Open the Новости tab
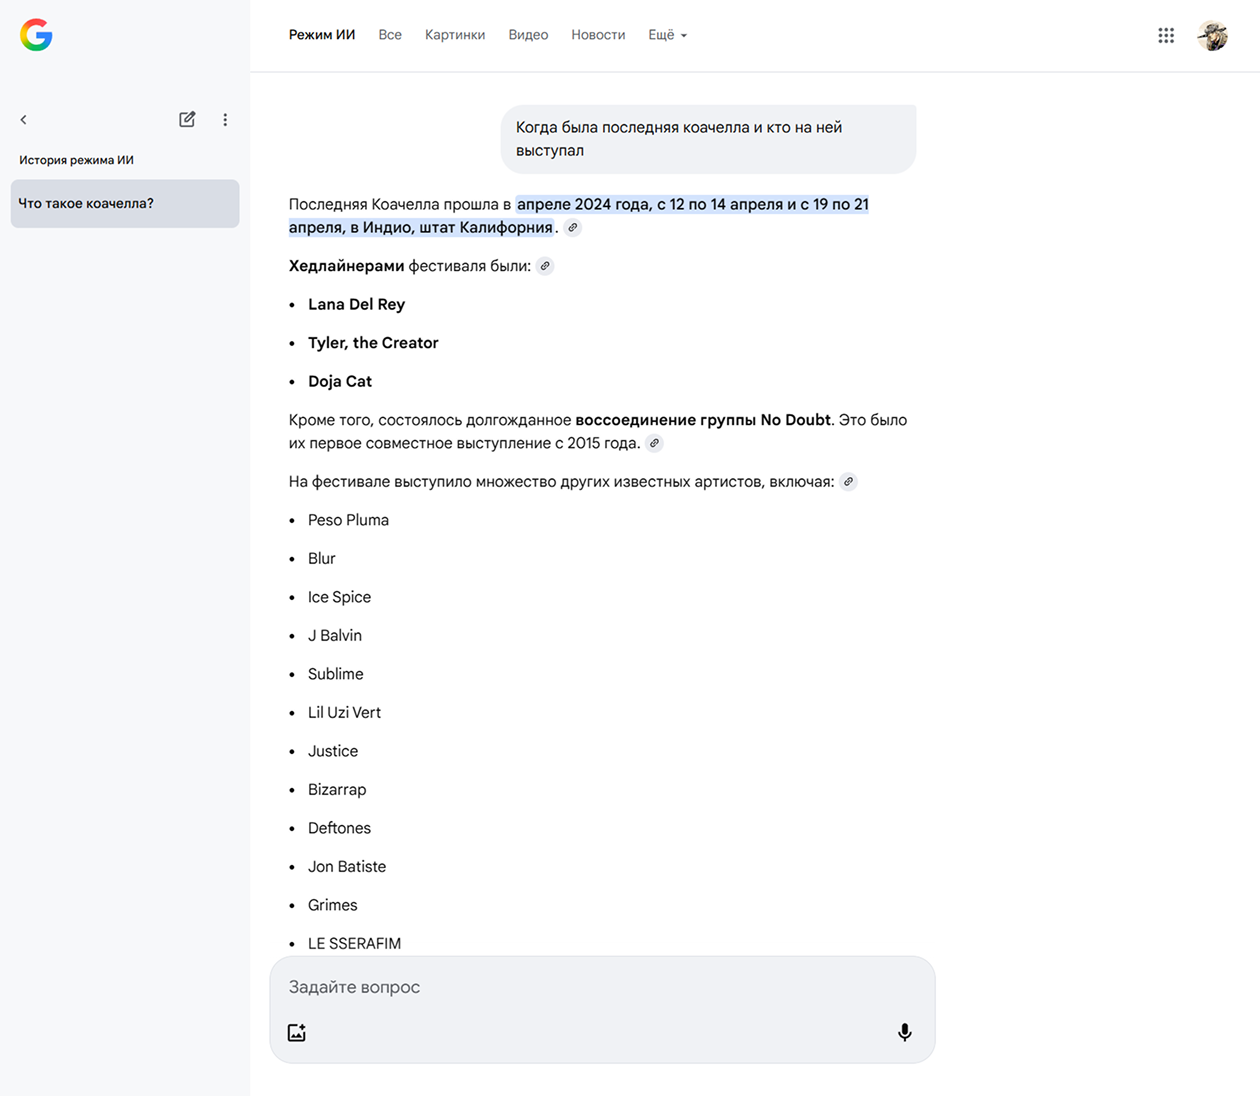1260x1096 pixels. pos(598,35)
